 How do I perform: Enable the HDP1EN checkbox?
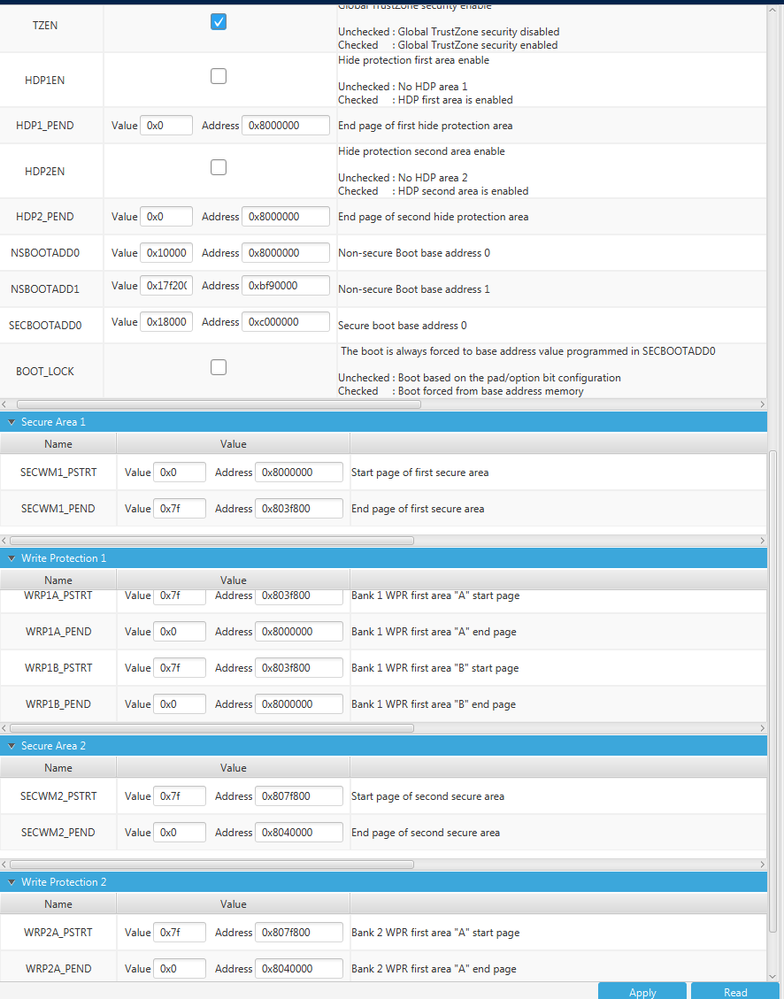point(218,76)
